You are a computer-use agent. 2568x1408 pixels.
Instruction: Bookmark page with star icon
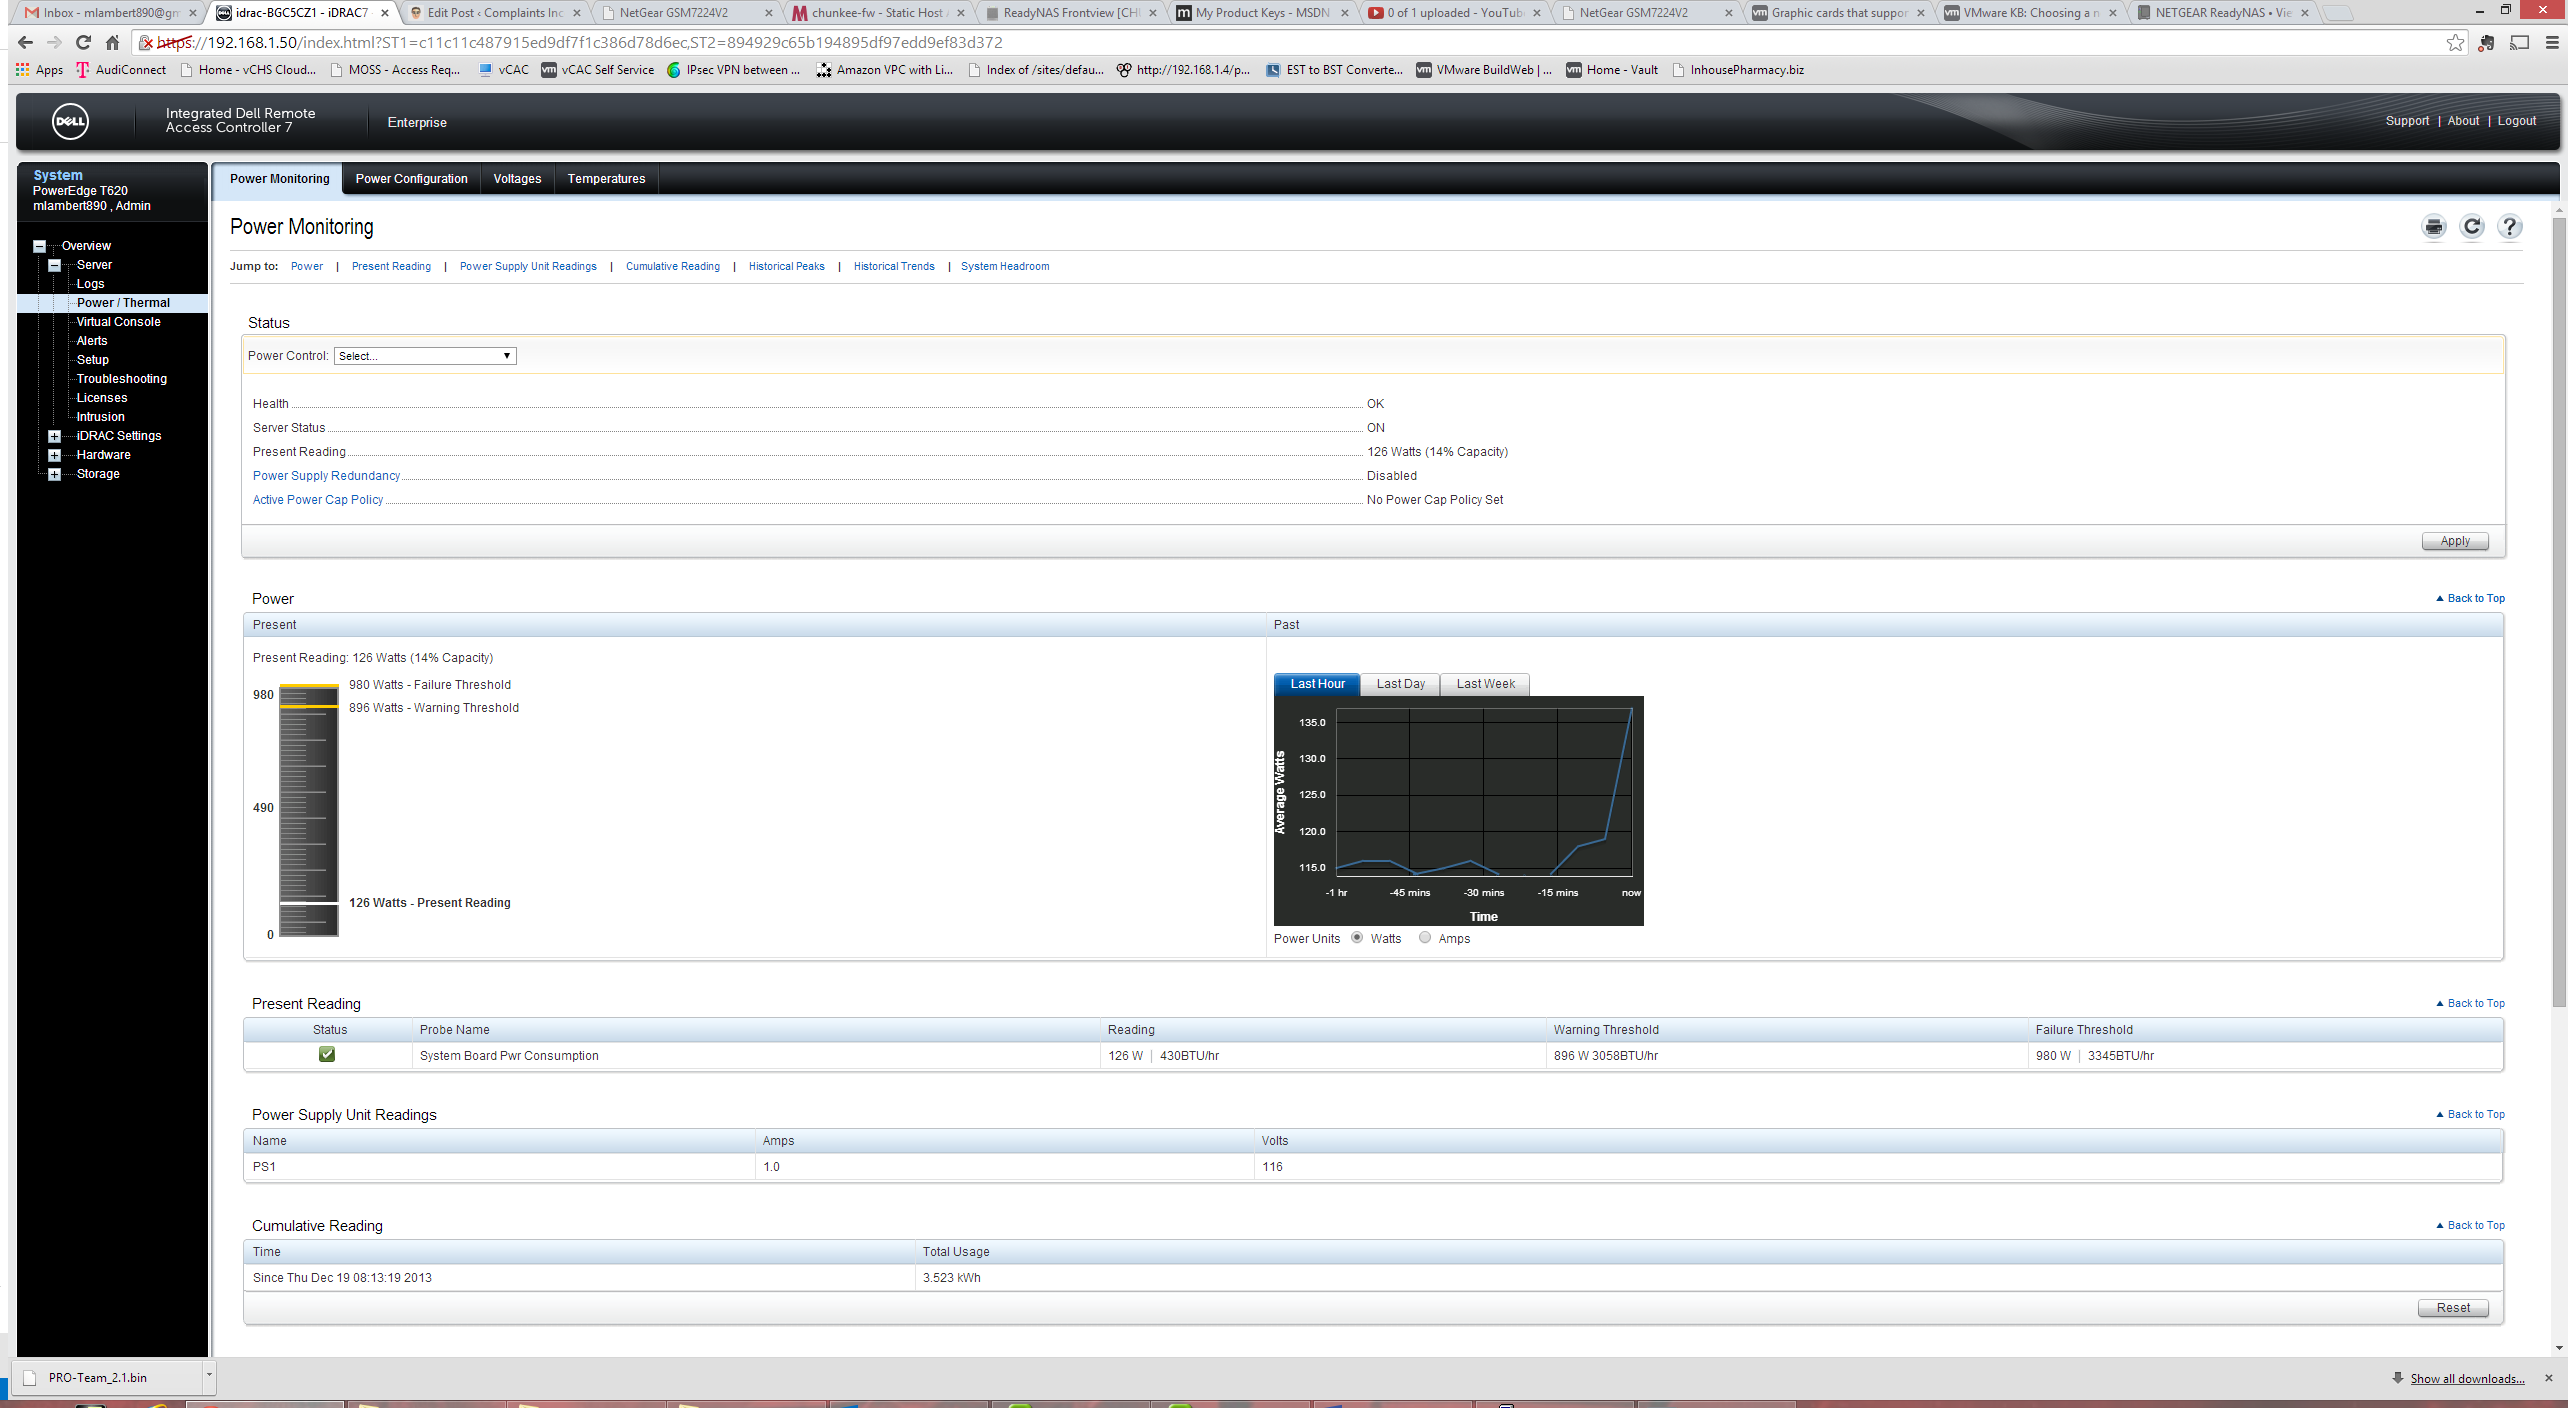[2455, 42]
